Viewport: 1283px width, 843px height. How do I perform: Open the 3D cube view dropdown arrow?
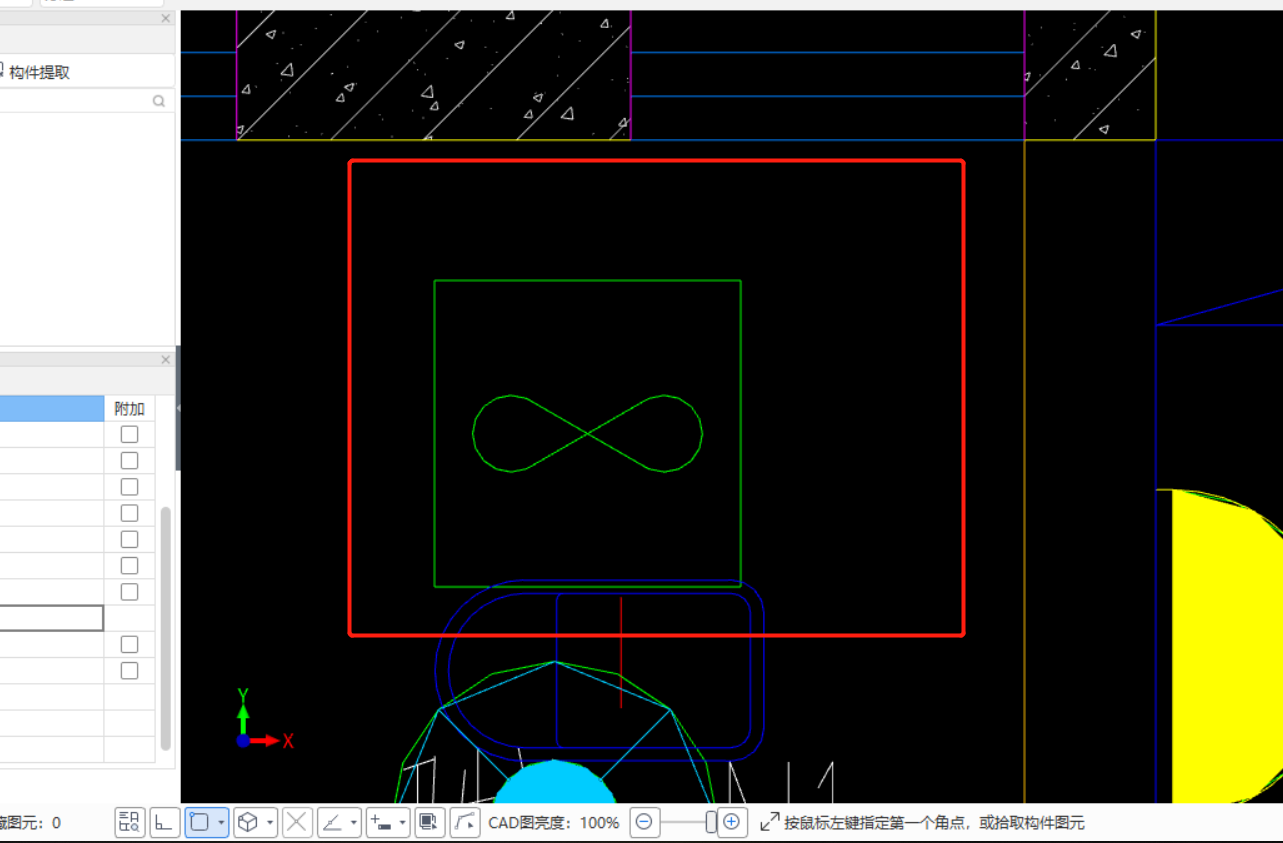[x=270, y=823]
